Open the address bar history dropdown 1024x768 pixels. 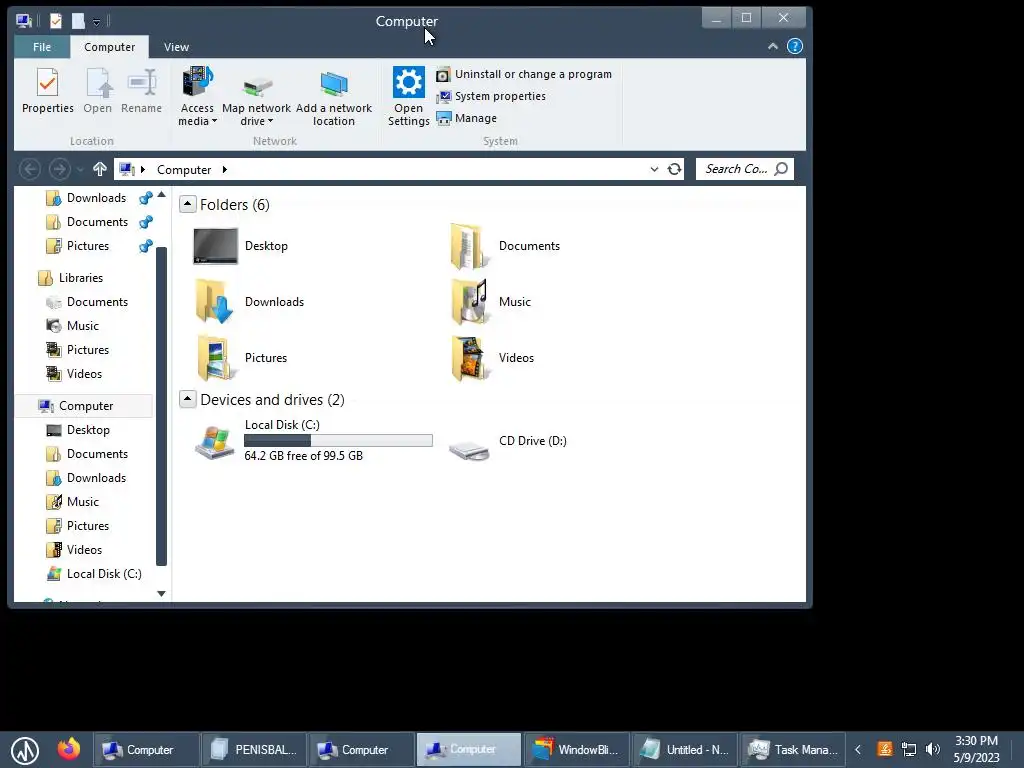tap(654, 170)
